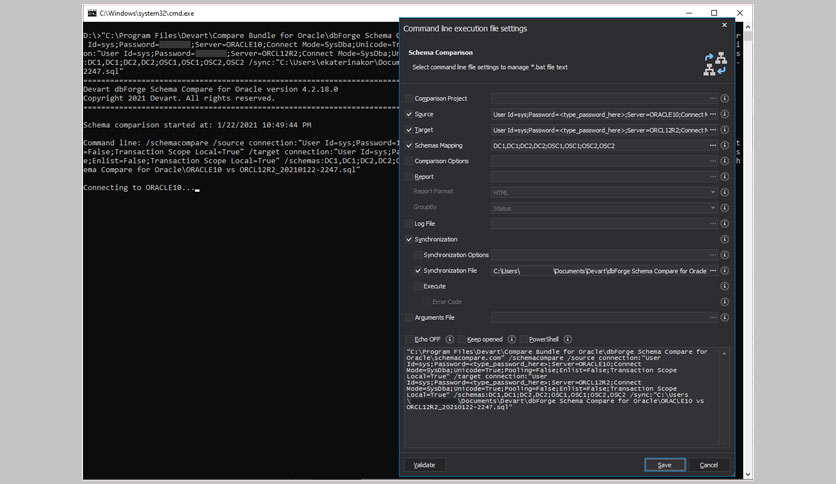Uncheck the Source checkbox

pos(409,114)
